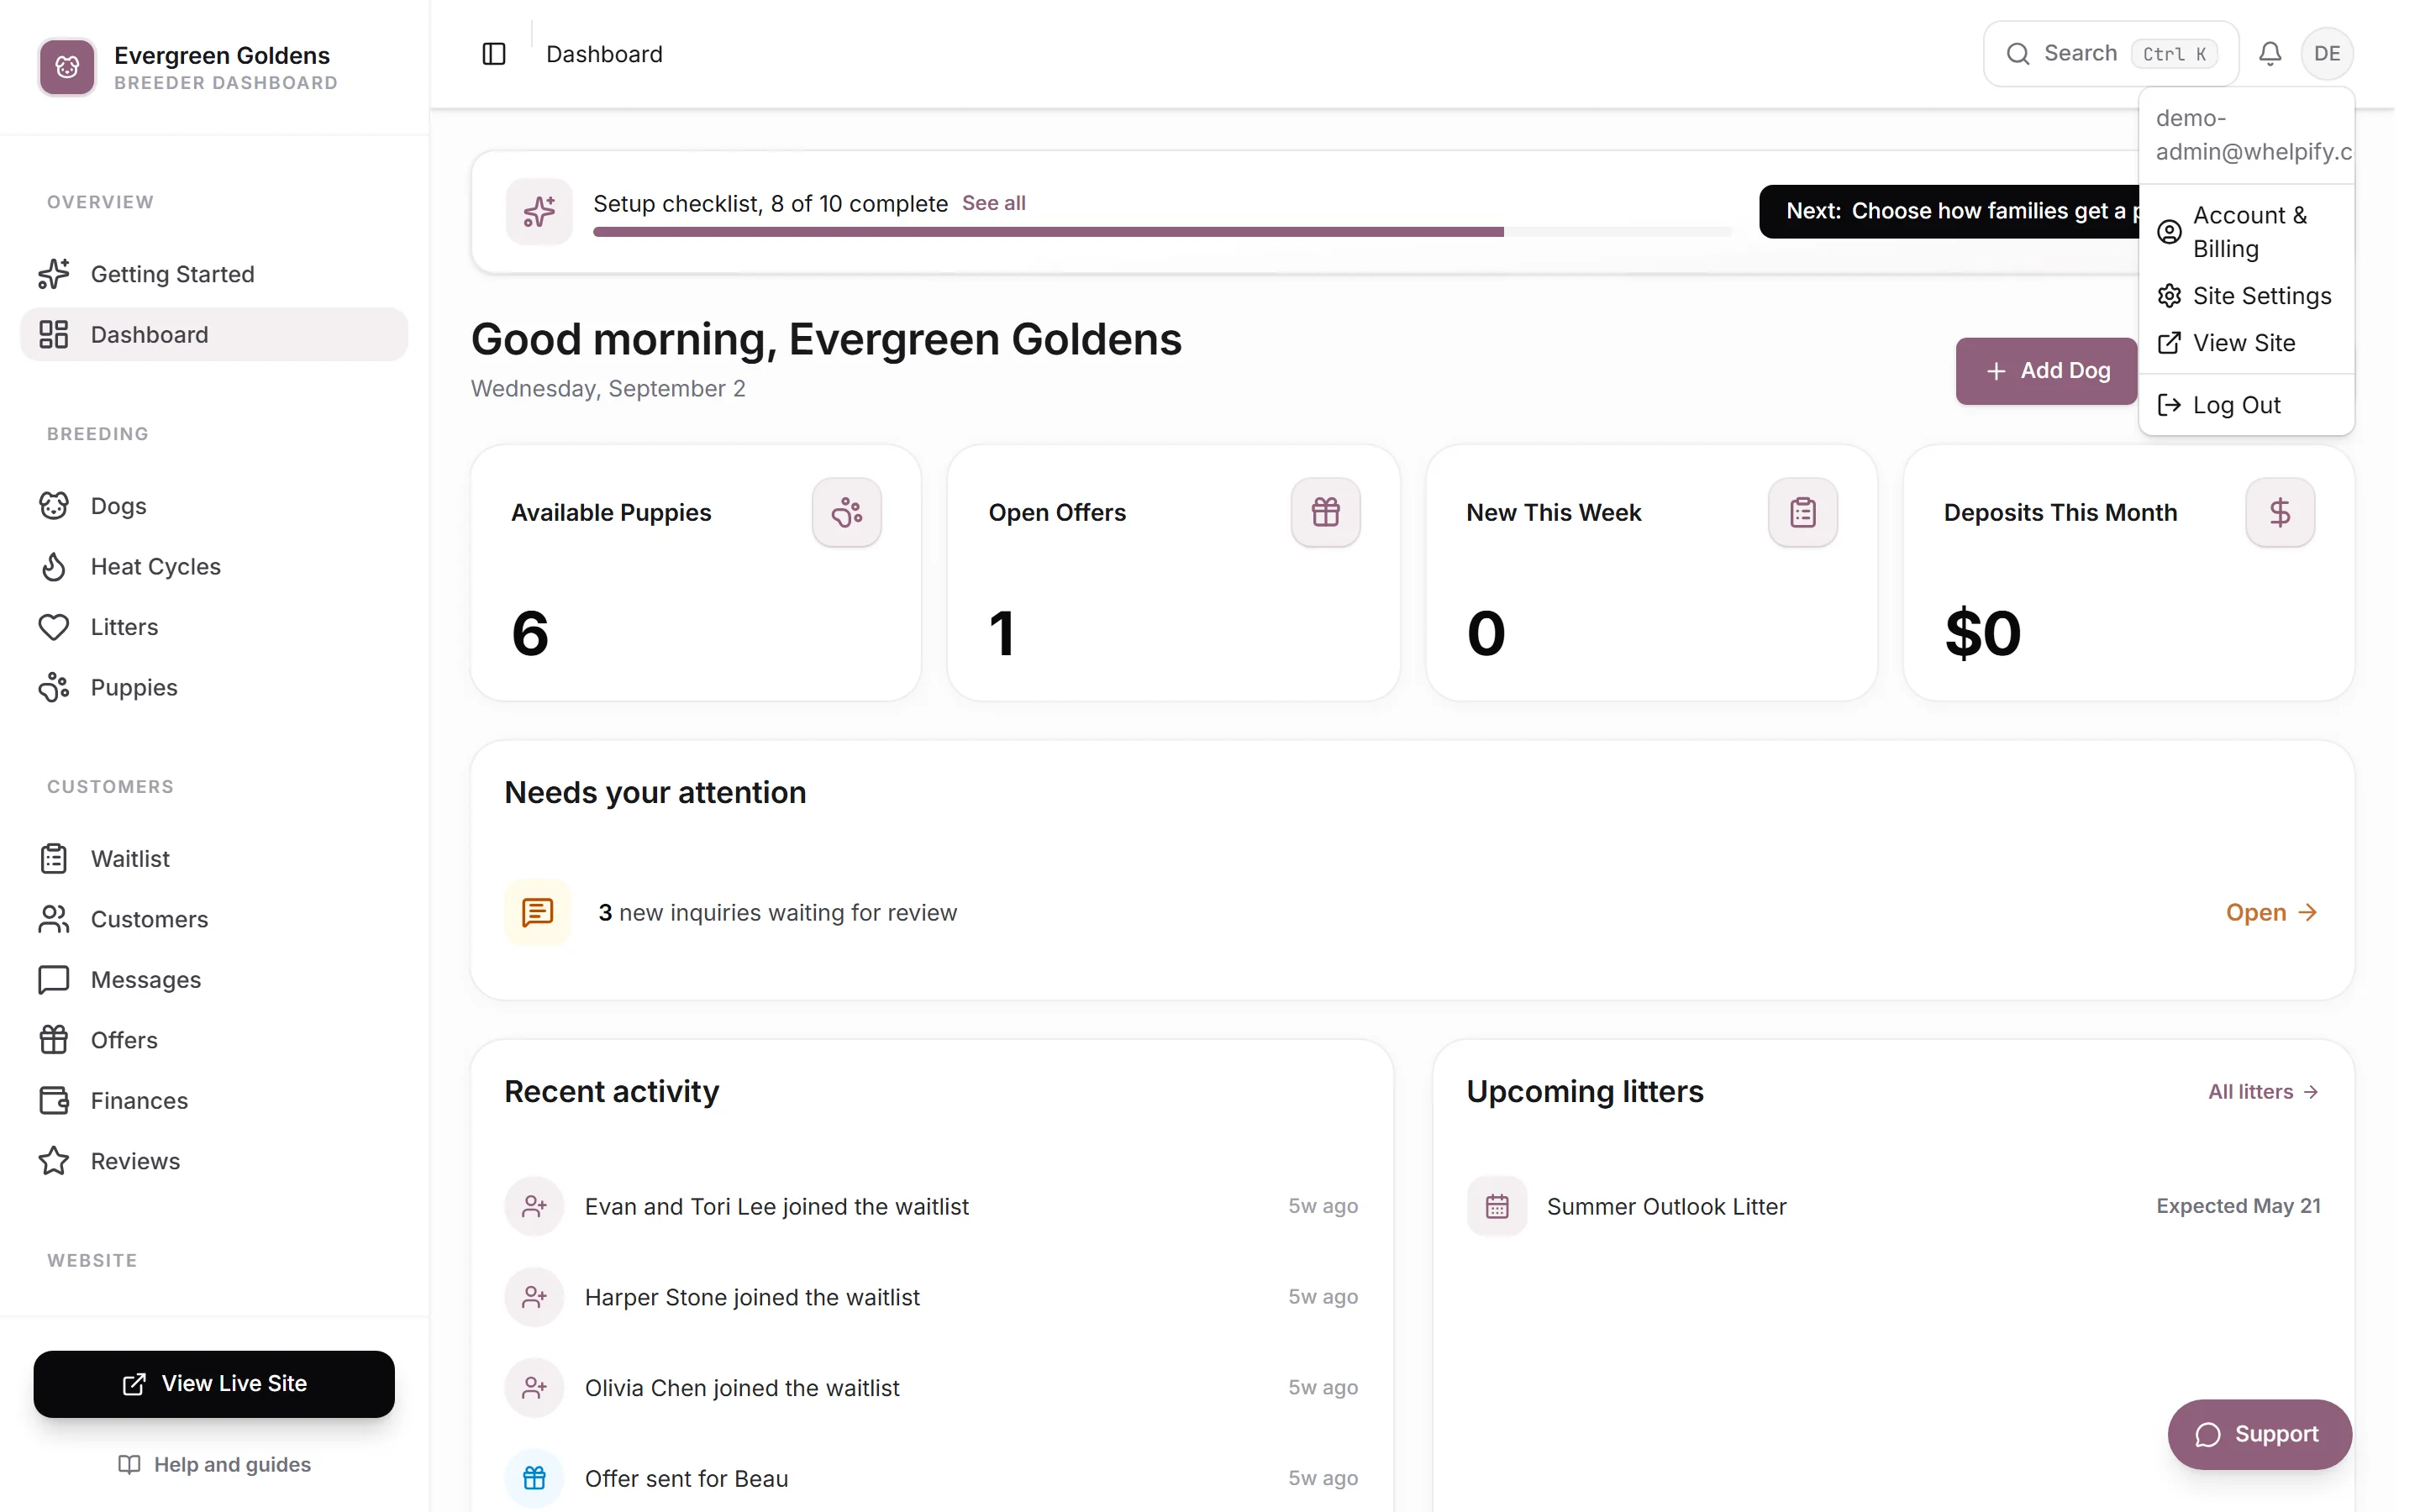The width and height of the screenshot is (2420, 1512).
Task: Open Finances in the sidebar
Action: [214, 1101]
